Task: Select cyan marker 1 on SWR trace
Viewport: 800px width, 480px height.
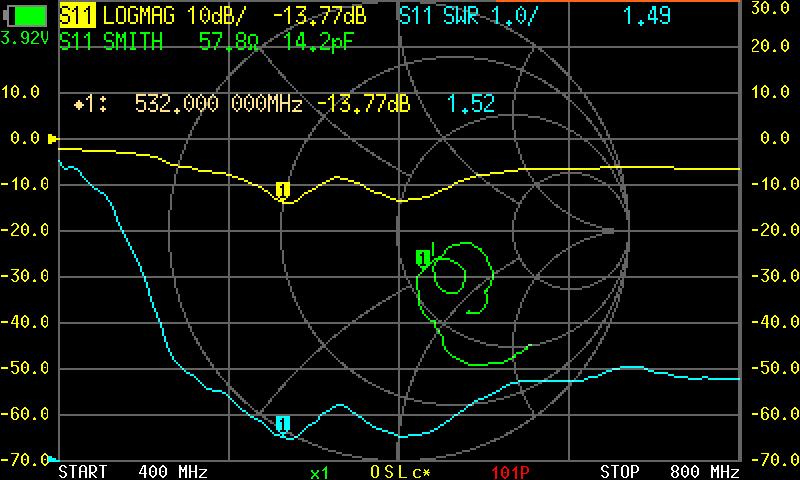Action: coord(283,424)
